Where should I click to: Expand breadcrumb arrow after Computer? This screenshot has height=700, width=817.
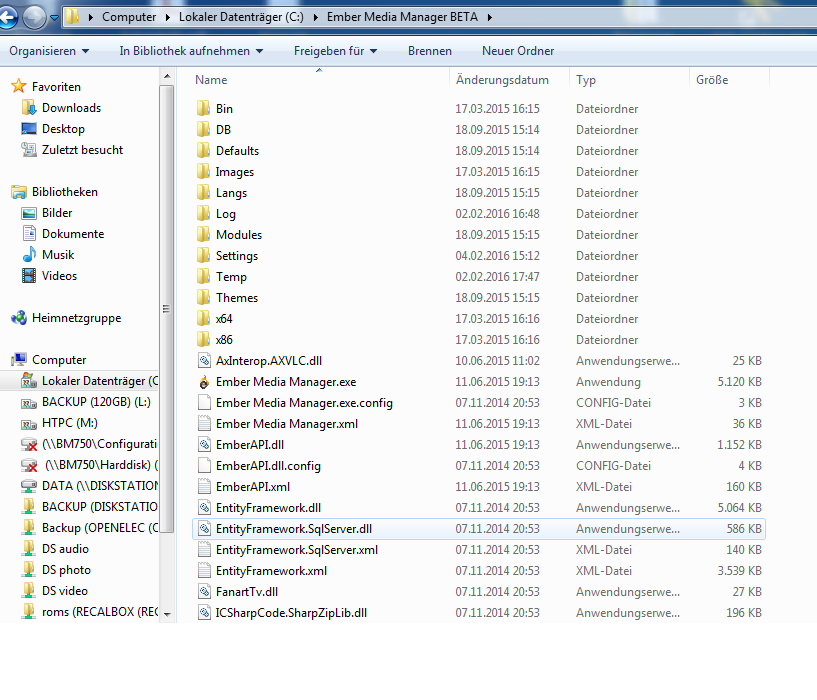point(168,17)
